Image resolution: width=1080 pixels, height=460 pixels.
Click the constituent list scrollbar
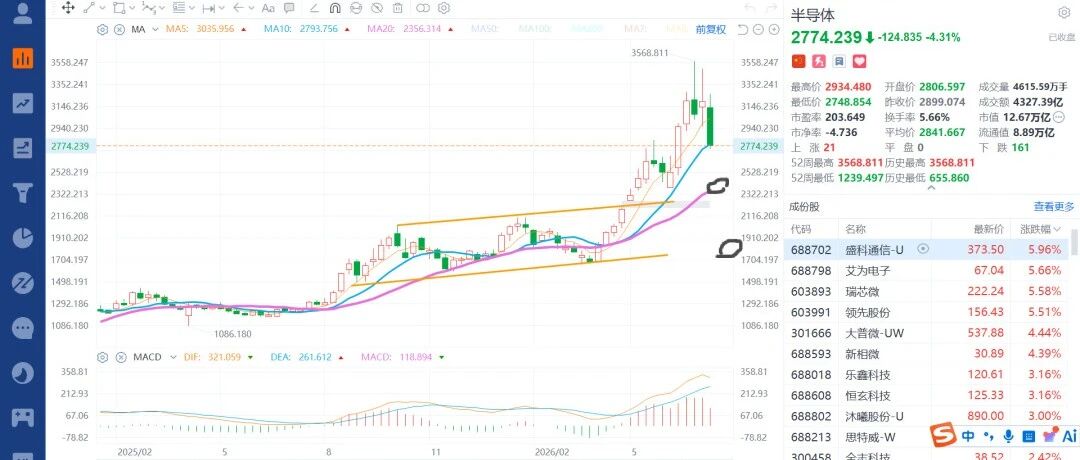coord(1074,244)
